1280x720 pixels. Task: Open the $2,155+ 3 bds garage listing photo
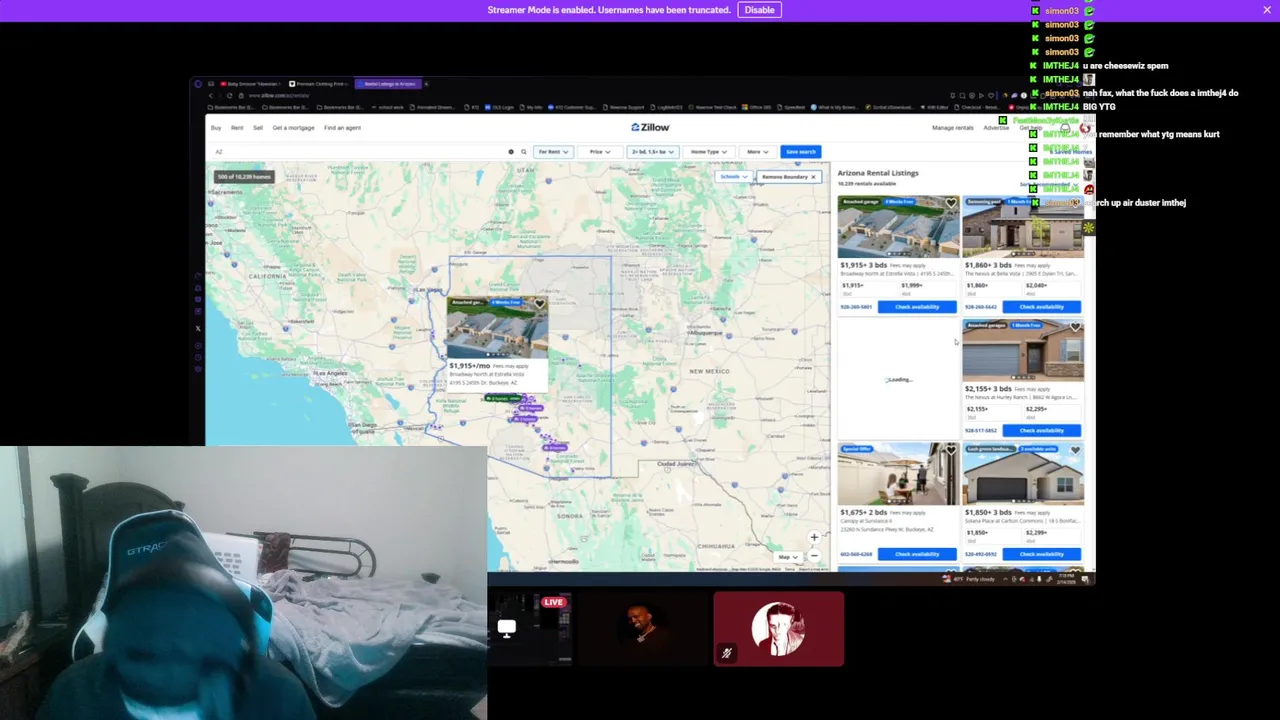[1022, 351]
